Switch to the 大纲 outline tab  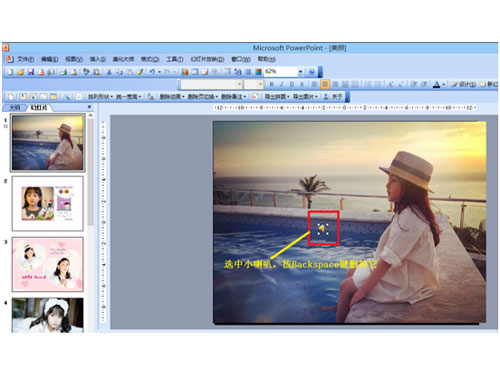[x=14, y=107]
